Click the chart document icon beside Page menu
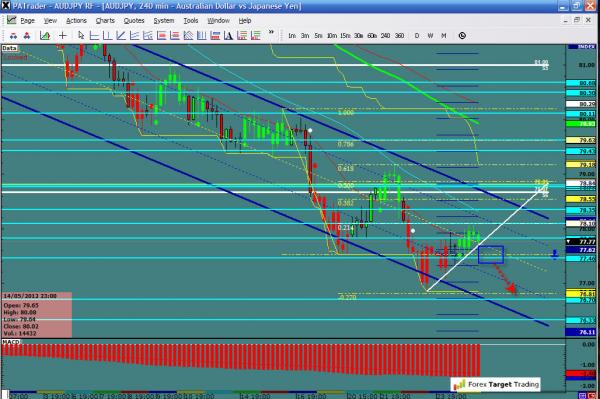 pos(11,20)
